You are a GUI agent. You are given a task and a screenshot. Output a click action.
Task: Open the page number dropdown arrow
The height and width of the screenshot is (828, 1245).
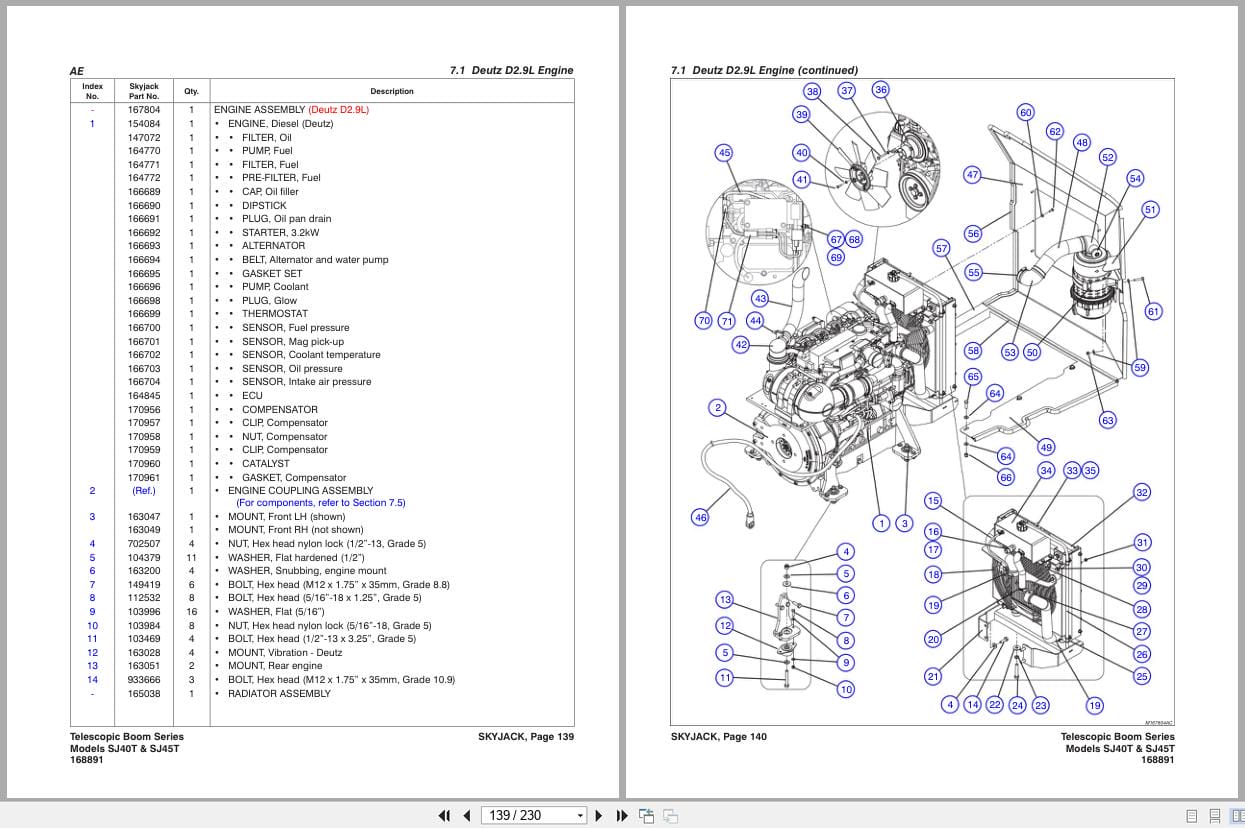[x=580, y=816]
